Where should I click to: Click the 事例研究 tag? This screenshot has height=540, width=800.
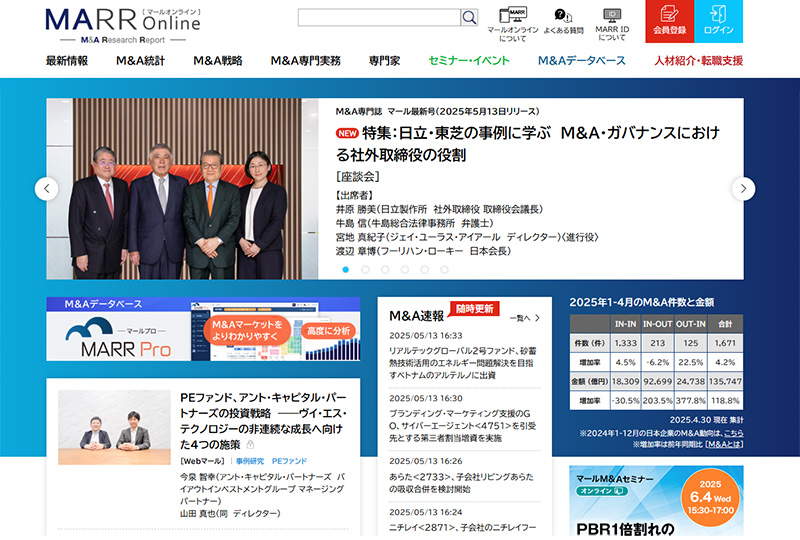pyautogui.click(x=250, y=461)
